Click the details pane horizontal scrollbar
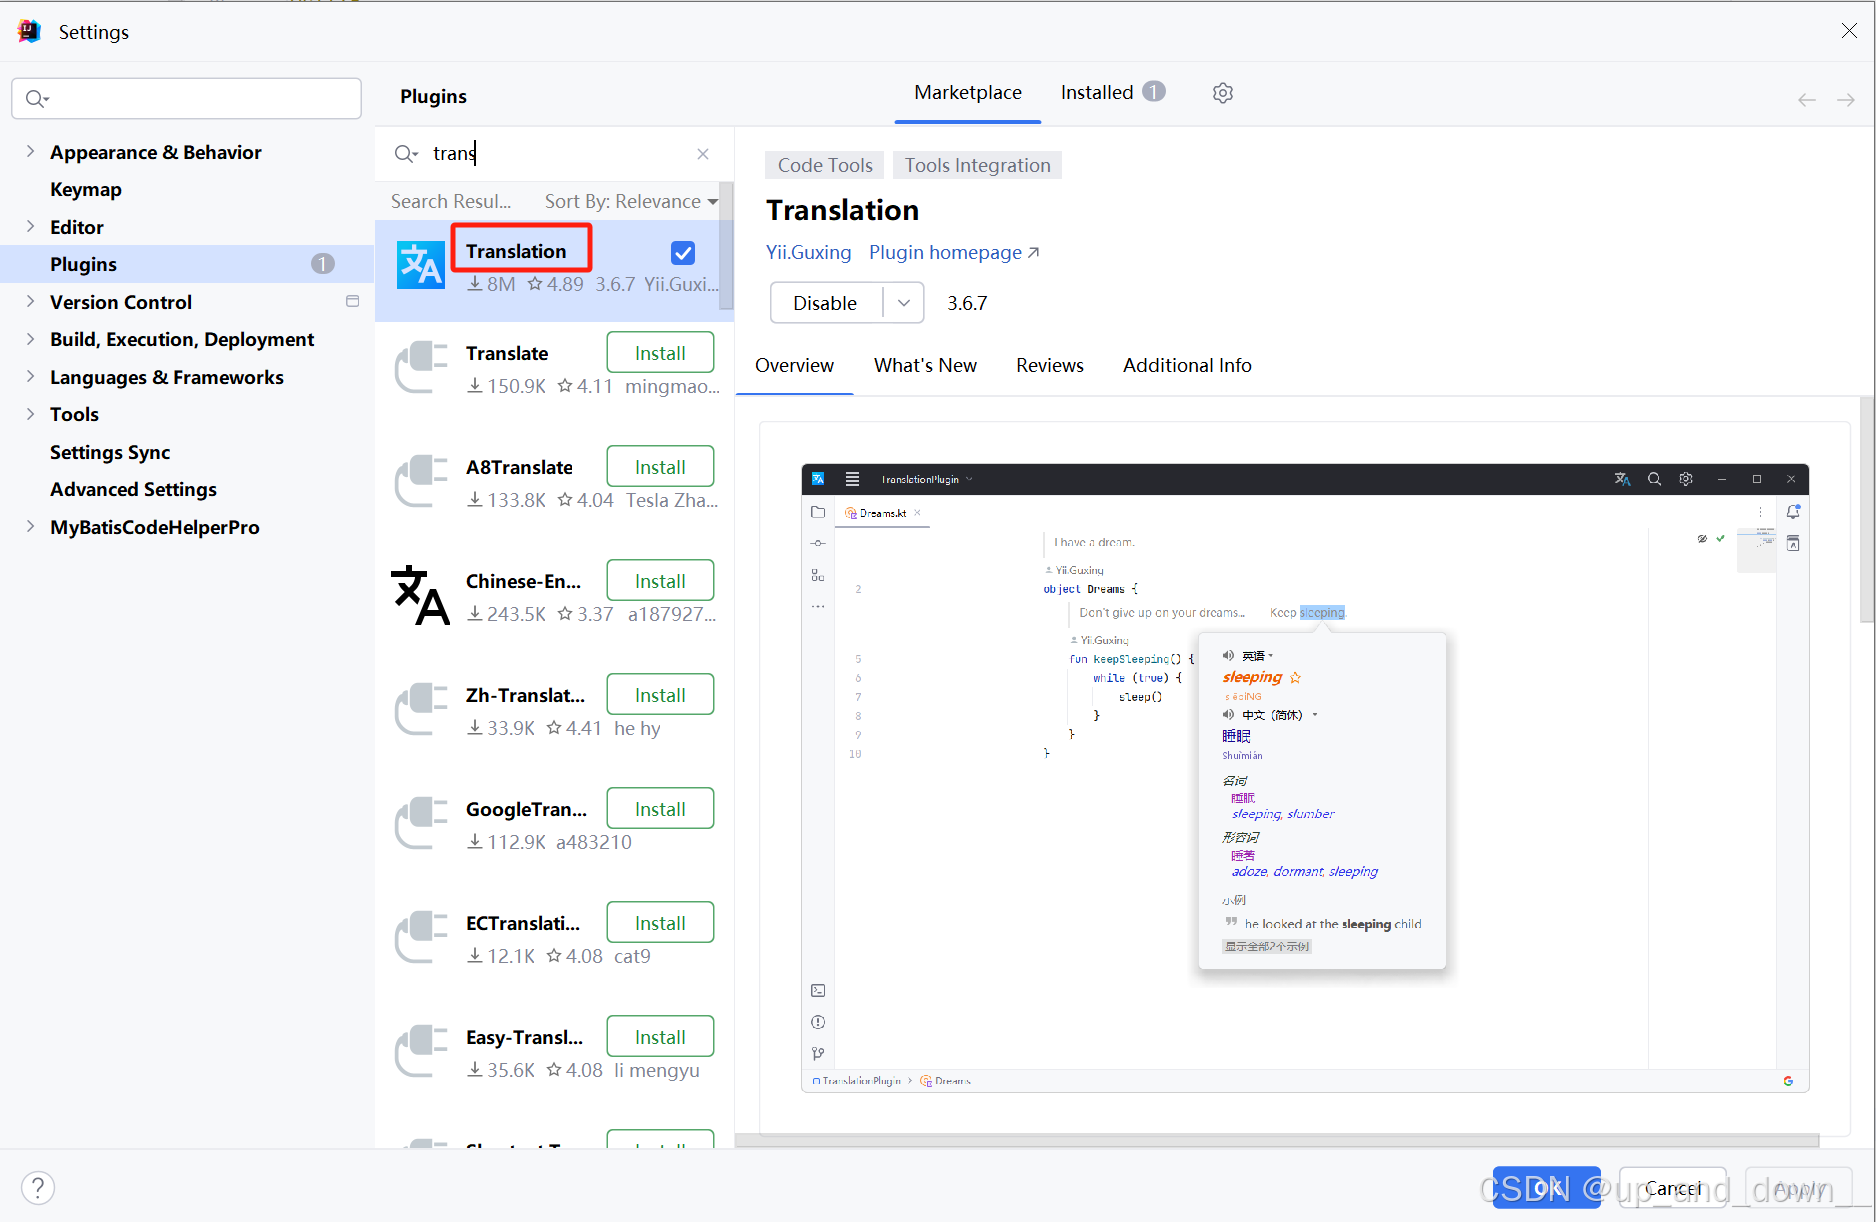The height and width of the screenshot is (1222, 1876). [x=1277, y=1140]
